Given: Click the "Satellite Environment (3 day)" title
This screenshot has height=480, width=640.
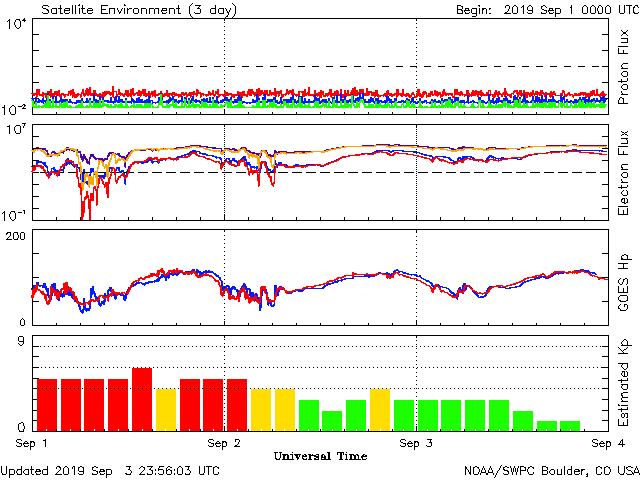Looking at the screenshot, I should click(139, 10).
